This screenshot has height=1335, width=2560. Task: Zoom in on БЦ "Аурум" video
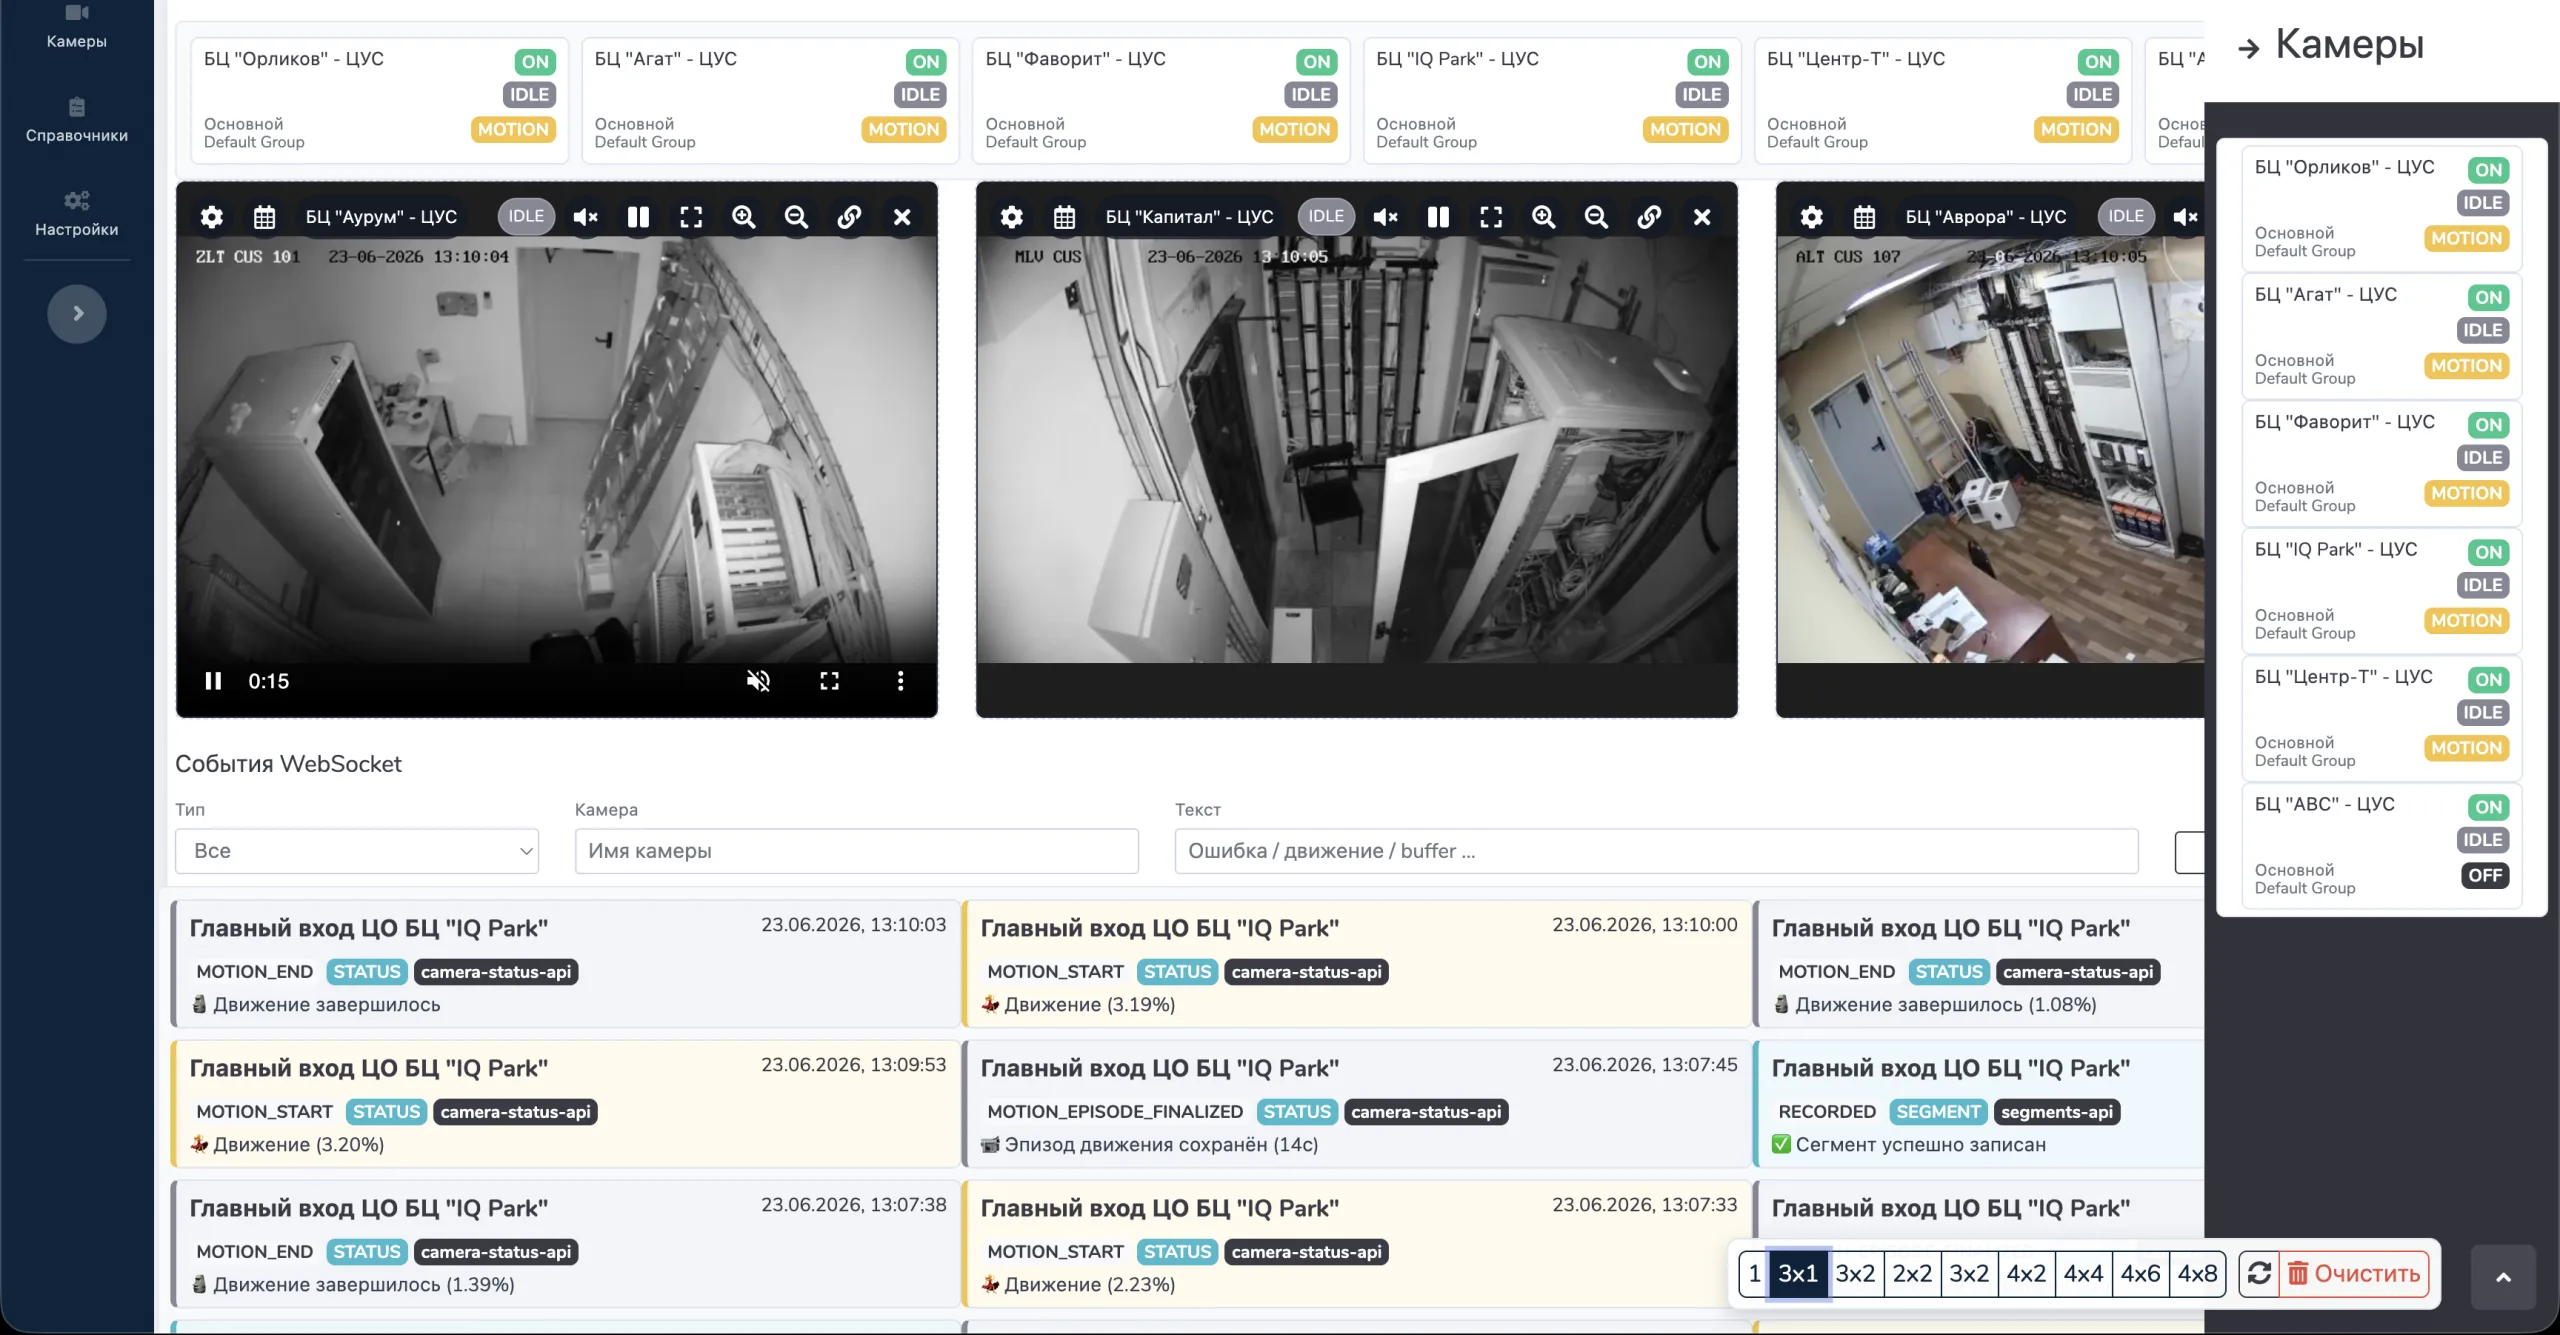coord(744,217)
